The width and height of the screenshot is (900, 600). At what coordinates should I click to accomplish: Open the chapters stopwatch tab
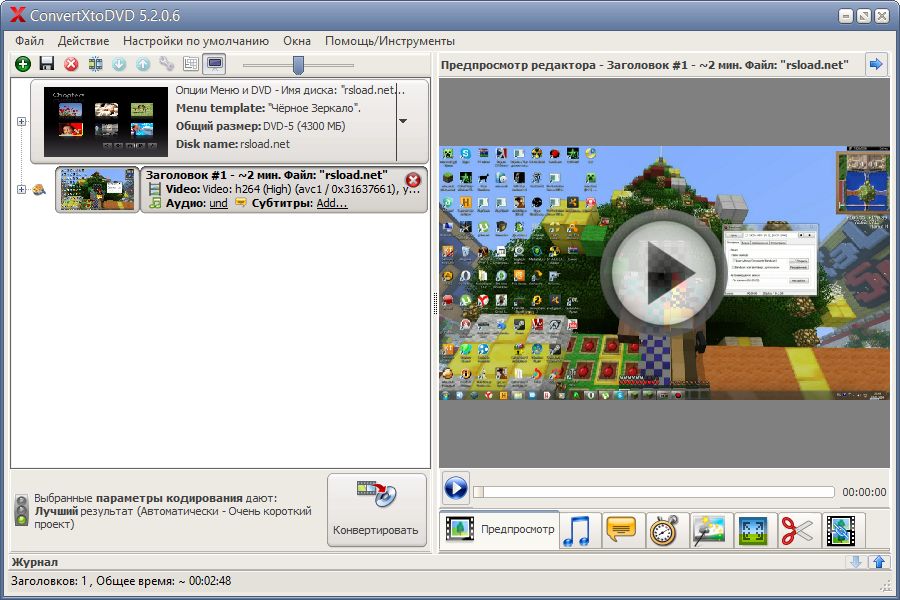click(x=665, y=530)
